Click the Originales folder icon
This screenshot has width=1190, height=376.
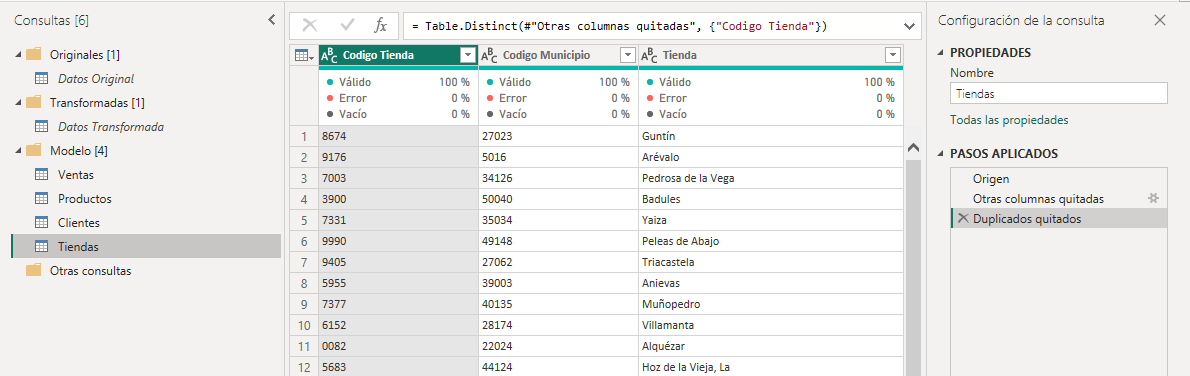coord(33,55)
